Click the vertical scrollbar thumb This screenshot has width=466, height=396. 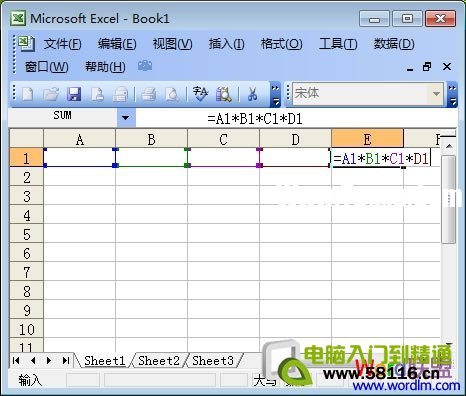pyautogui.click(x=449, y=199)
